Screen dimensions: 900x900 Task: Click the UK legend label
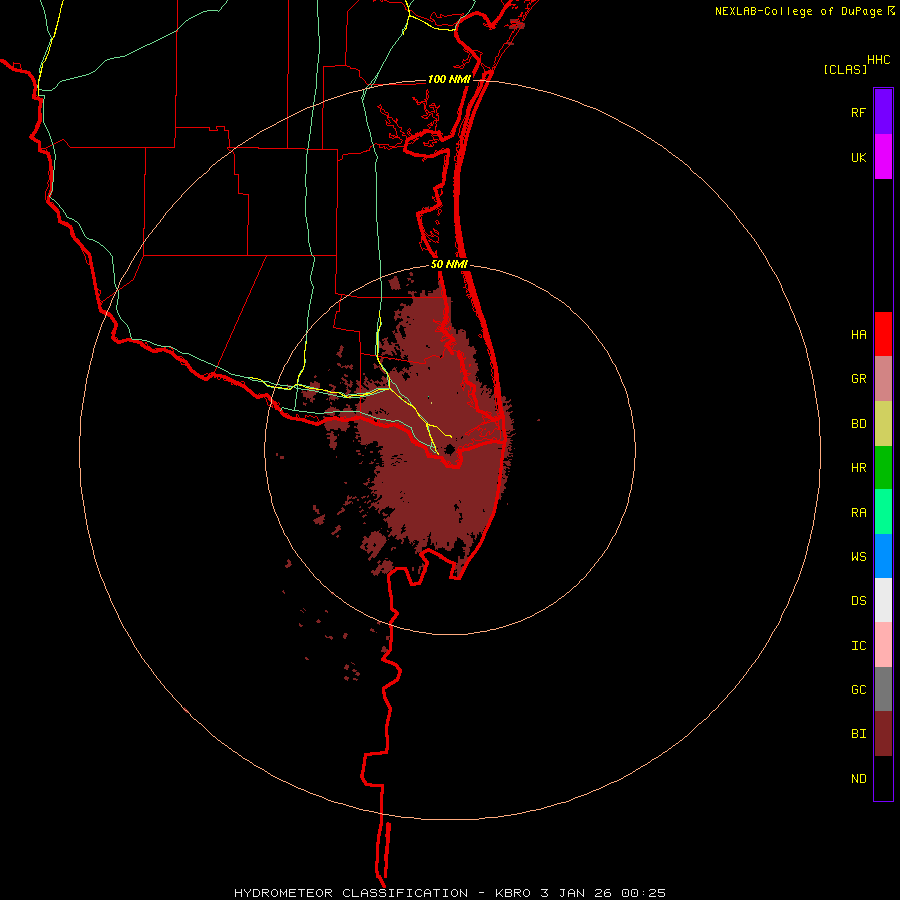[x=858, y=158]
